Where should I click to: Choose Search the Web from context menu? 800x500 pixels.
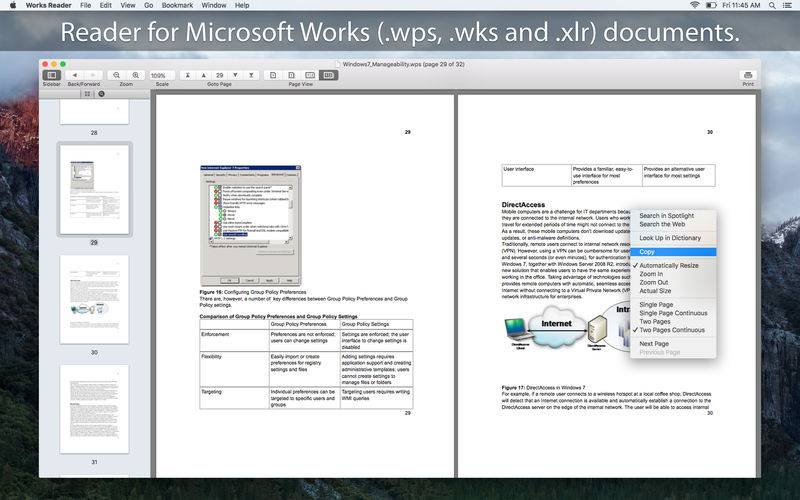[673, 224]
